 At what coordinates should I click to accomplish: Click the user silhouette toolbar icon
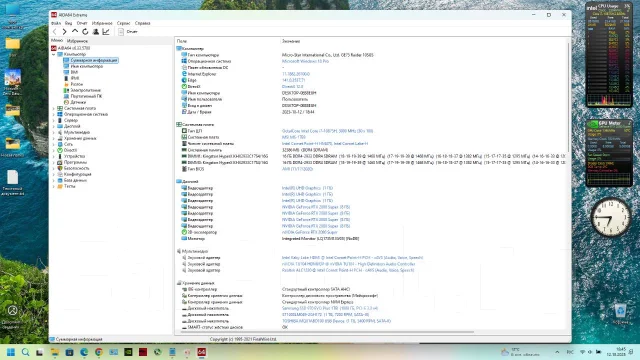96,31
